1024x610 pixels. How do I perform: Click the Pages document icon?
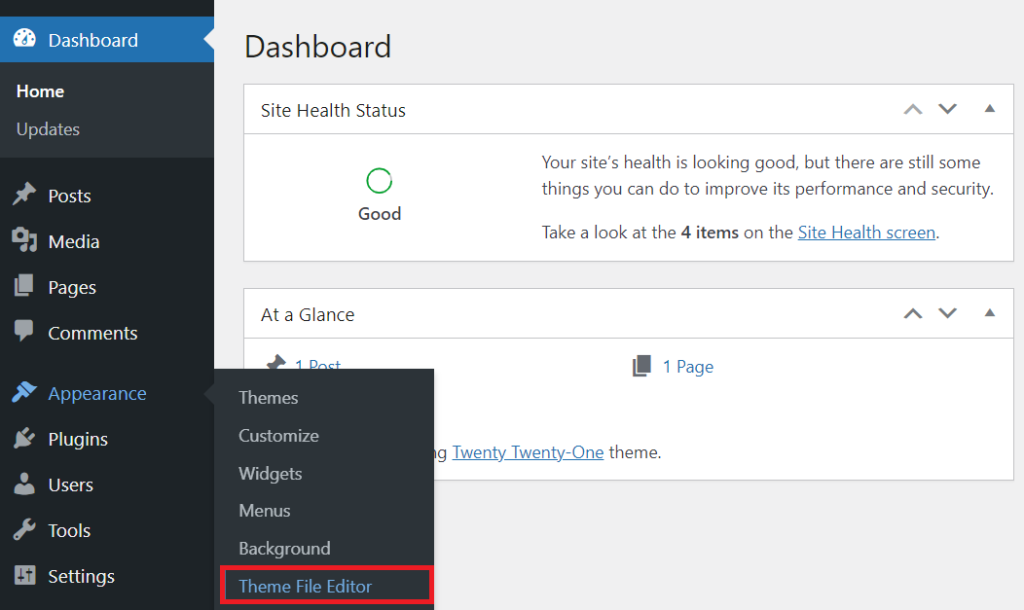pyautogui.click(x=25, y=287)
